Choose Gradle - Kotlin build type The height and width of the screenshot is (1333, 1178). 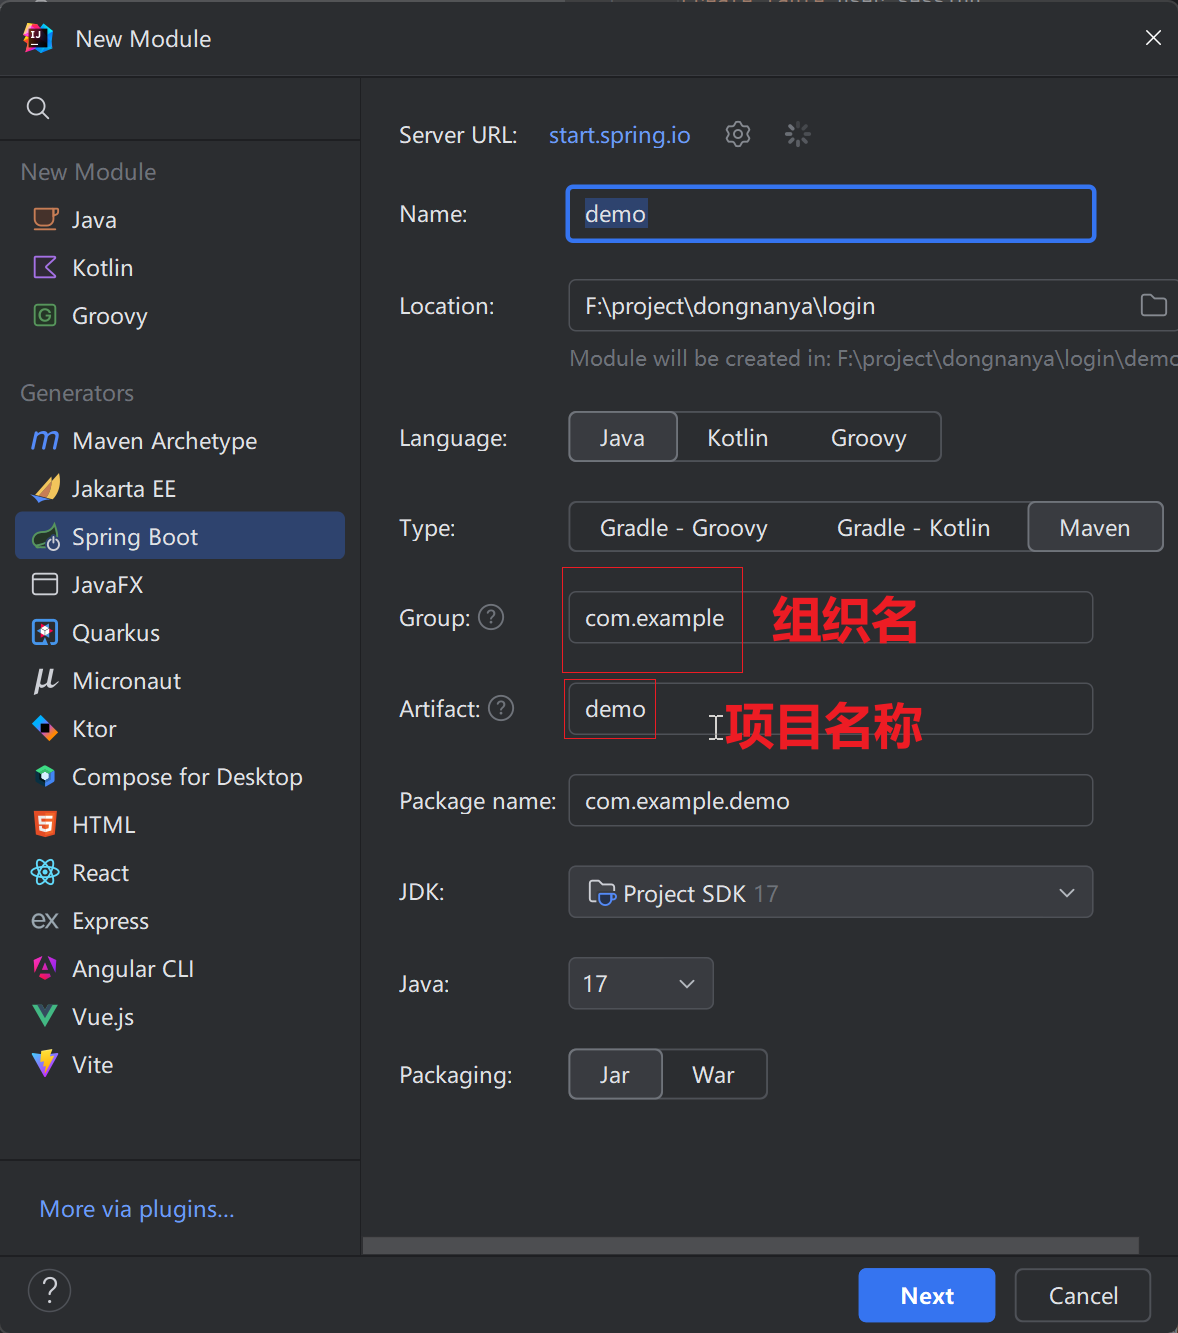(x=913, y=527)
